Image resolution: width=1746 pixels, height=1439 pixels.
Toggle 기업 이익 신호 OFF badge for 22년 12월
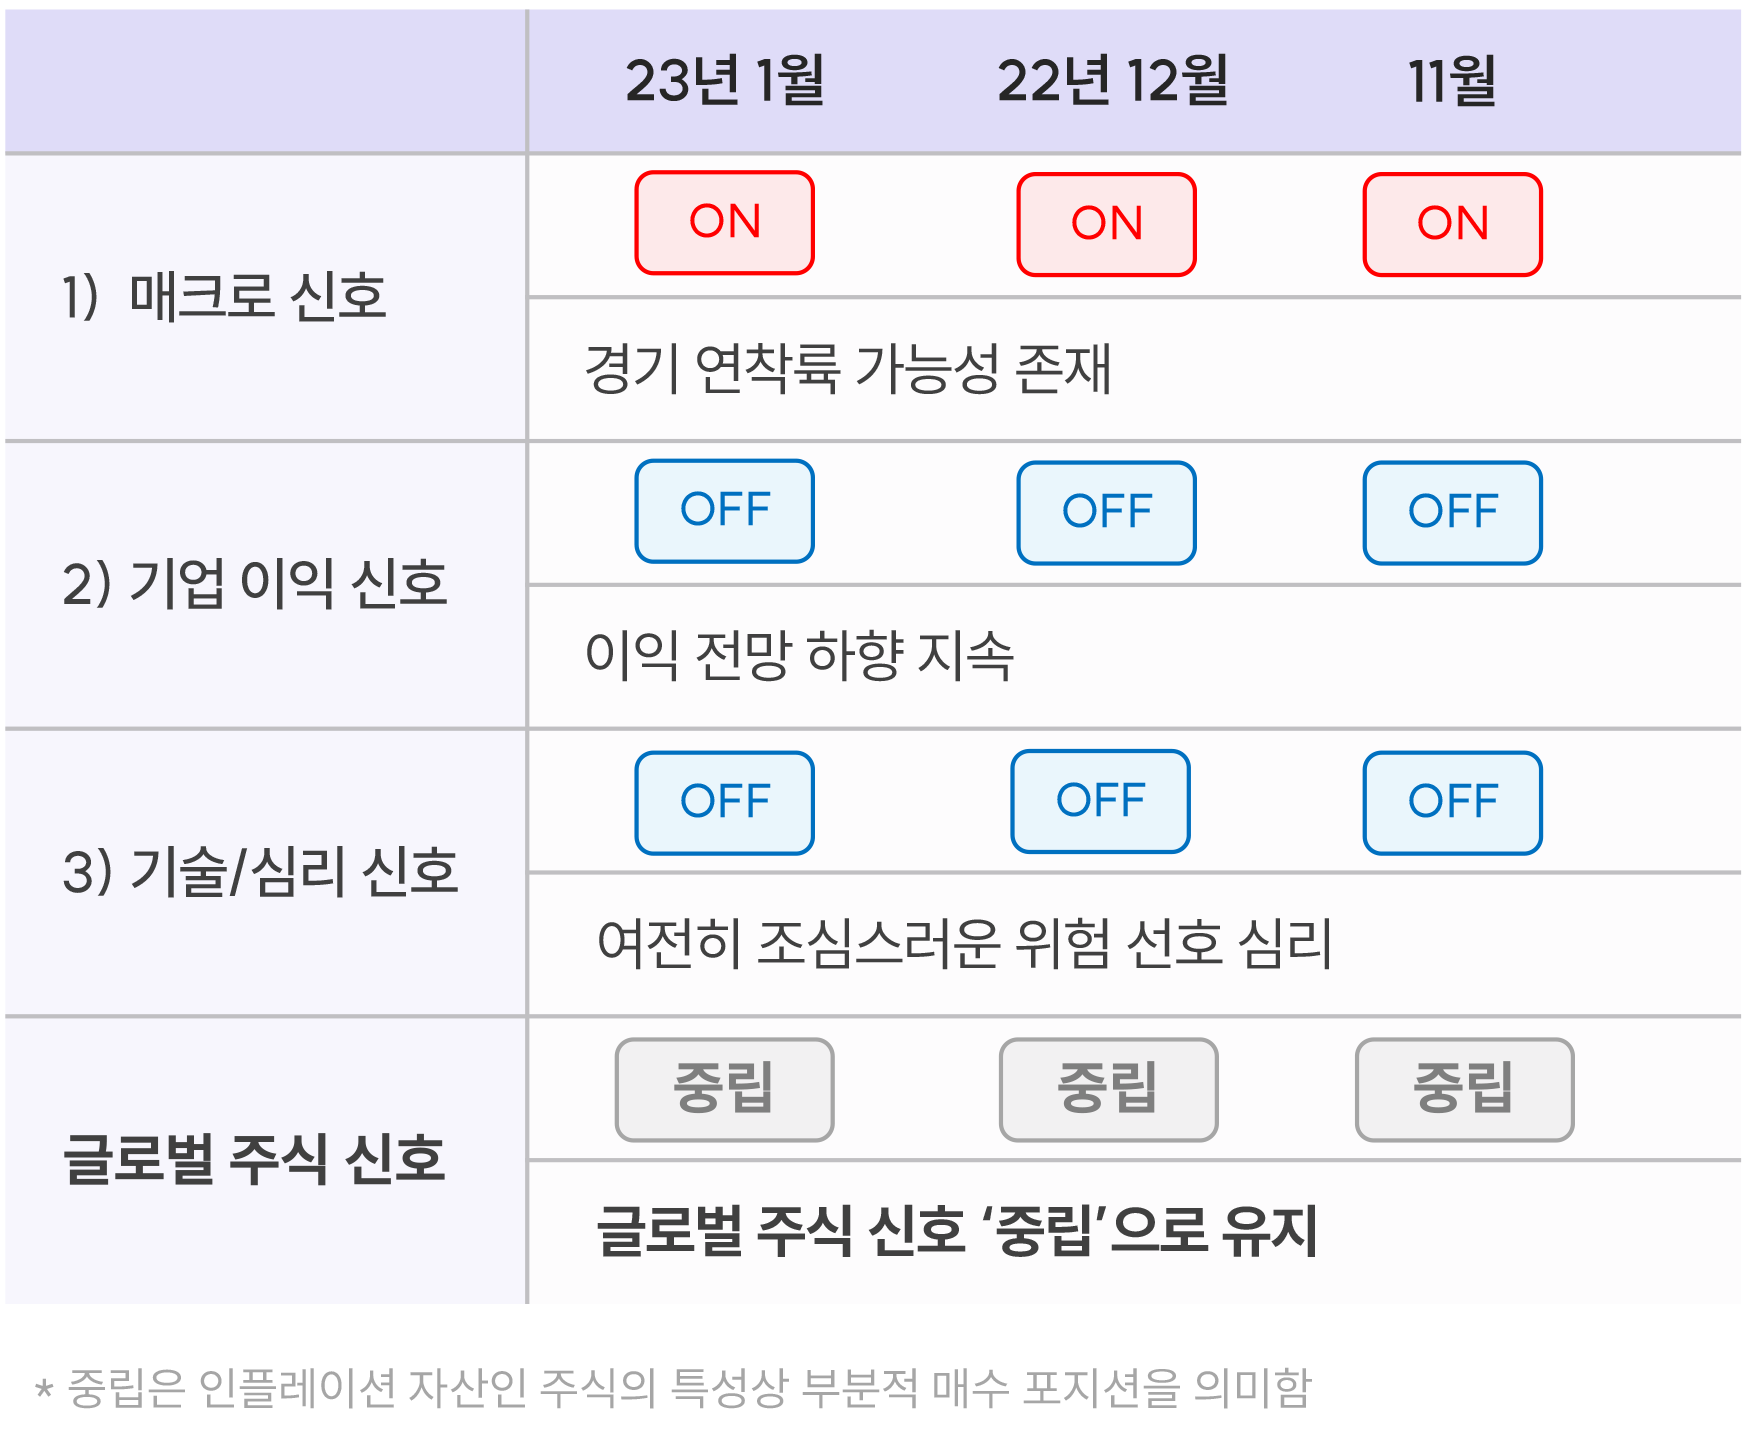[1106, 512]
